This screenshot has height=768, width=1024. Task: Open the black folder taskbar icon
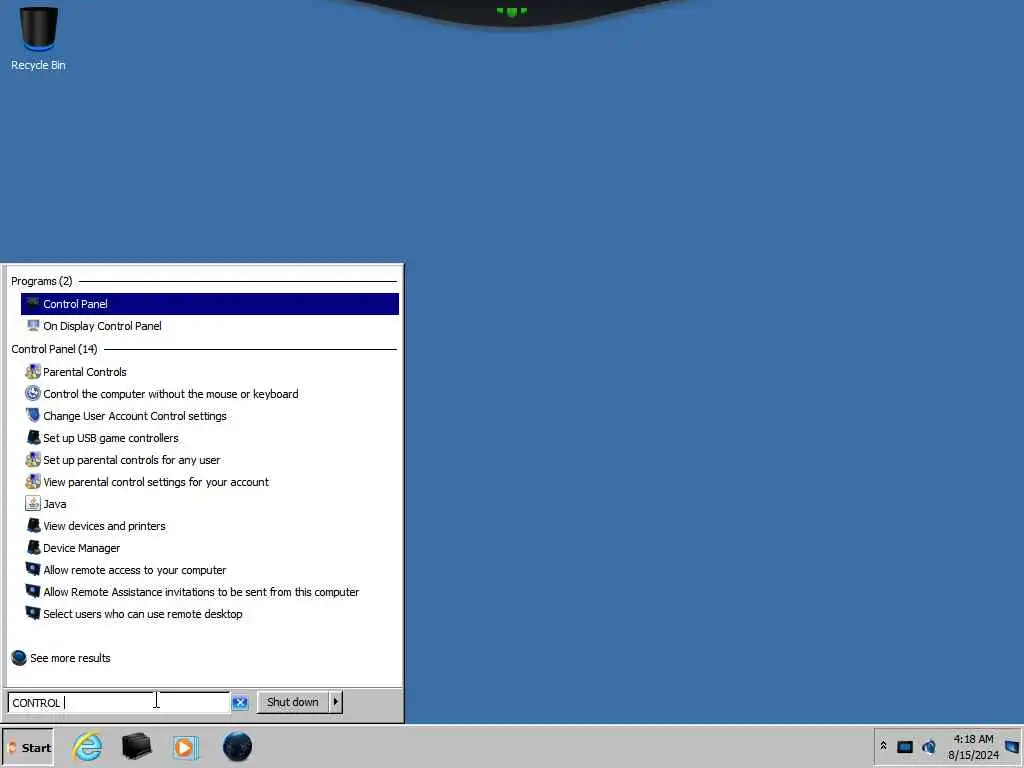136,747
